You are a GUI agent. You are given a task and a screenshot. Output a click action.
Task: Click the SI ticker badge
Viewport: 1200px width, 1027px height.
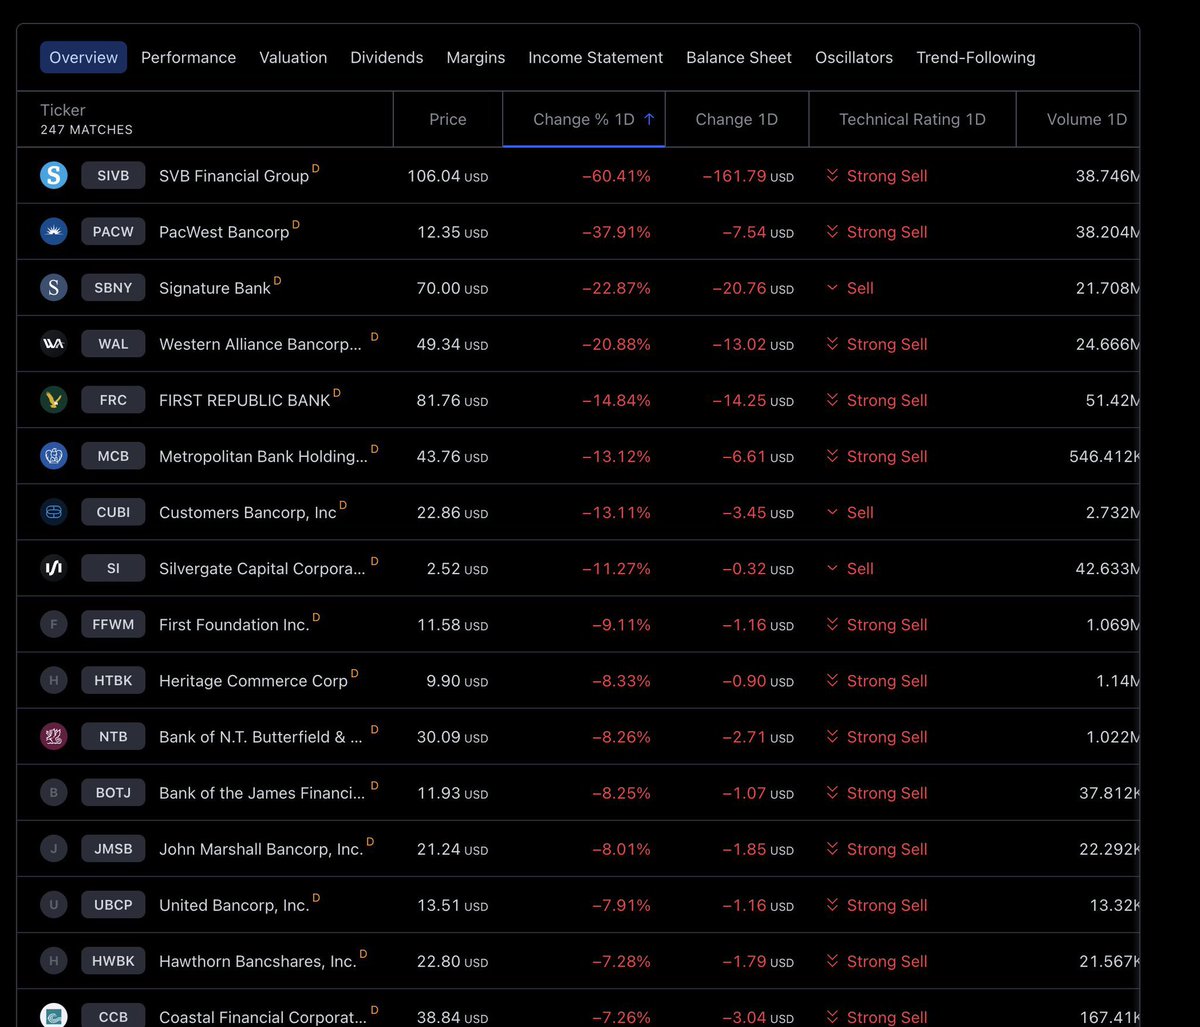tap(113, 568)
